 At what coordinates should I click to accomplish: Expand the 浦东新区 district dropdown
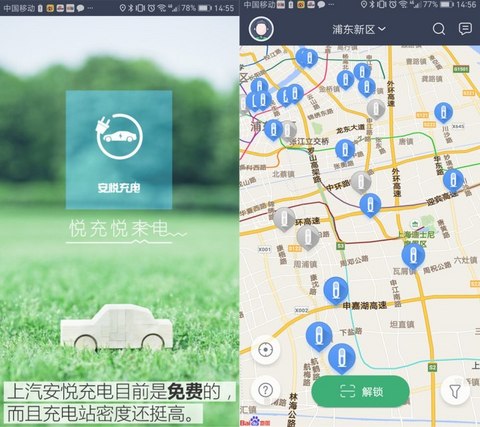pyautogui.click(x=359, y=29)
